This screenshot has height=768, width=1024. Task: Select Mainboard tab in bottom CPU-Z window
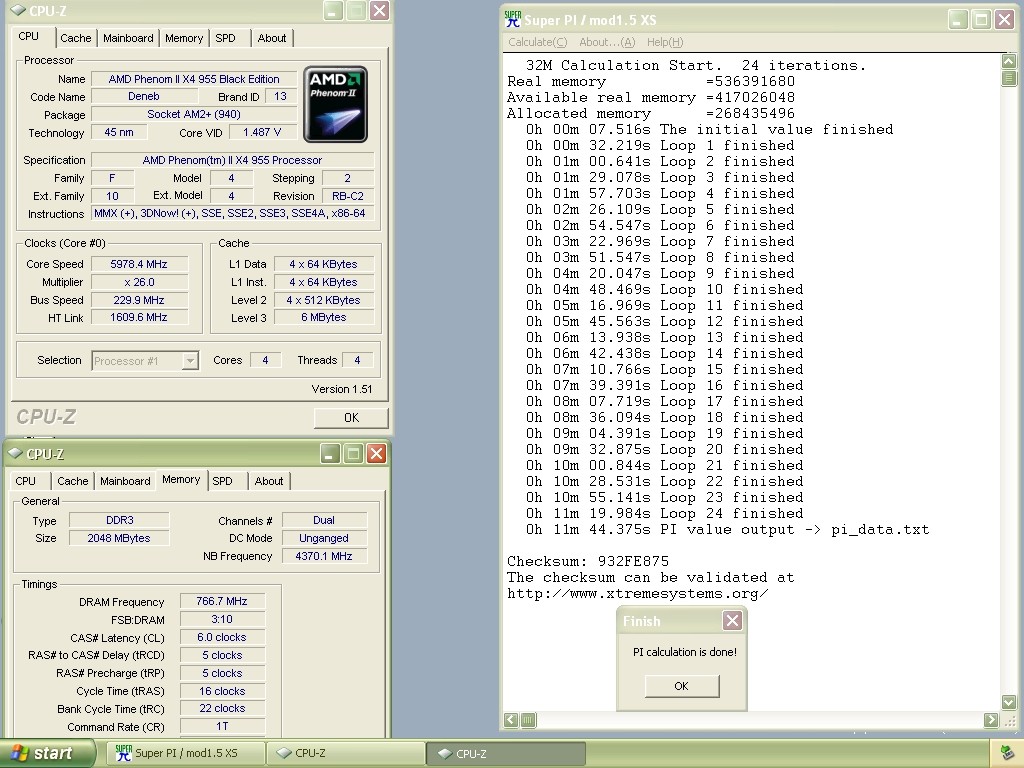click(125, 481)
